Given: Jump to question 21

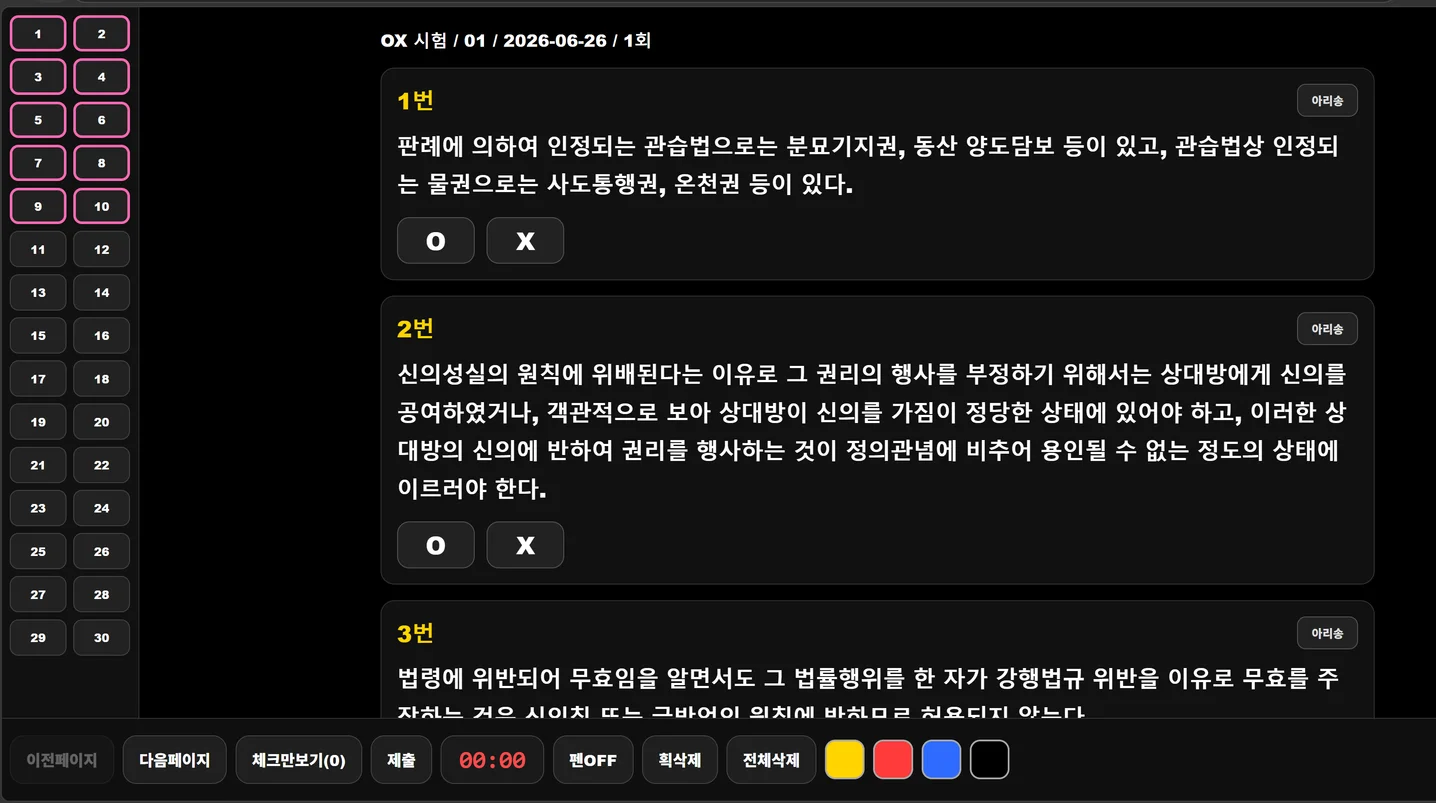Looking at the screenshot, I should click(x=38, y=465).
